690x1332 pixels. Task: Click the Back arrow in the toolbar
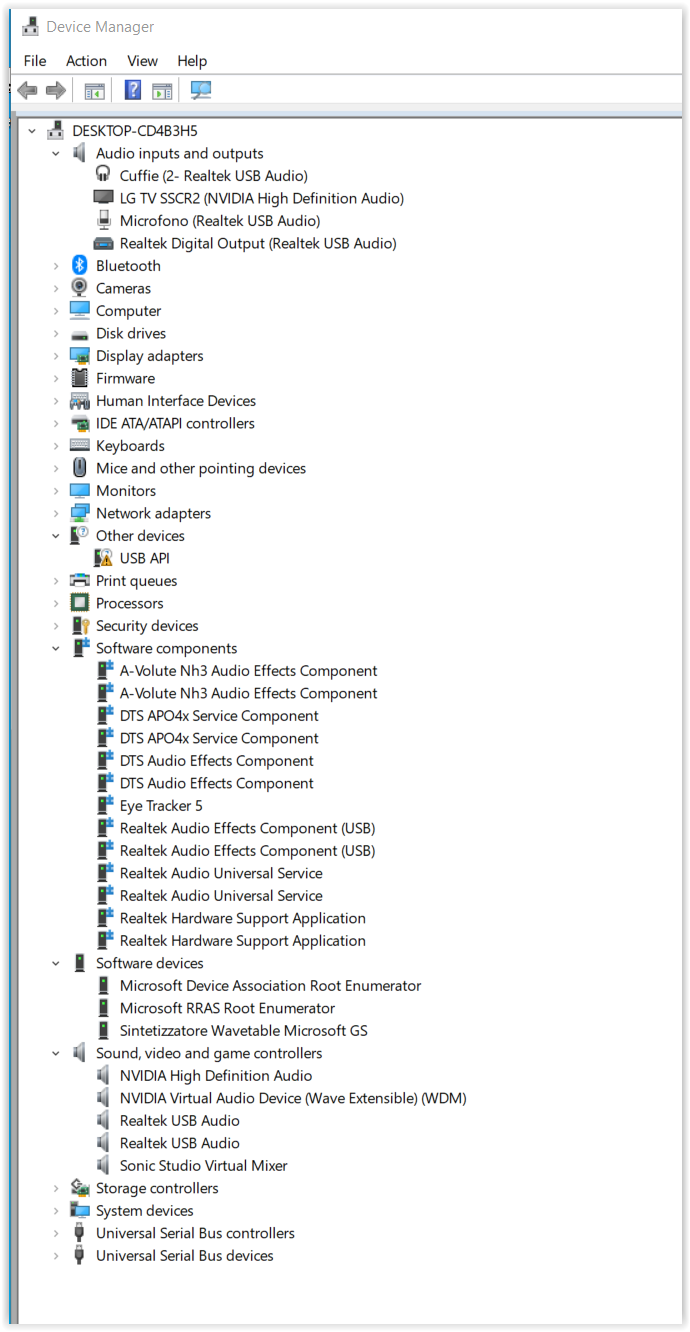pos(27,91)
